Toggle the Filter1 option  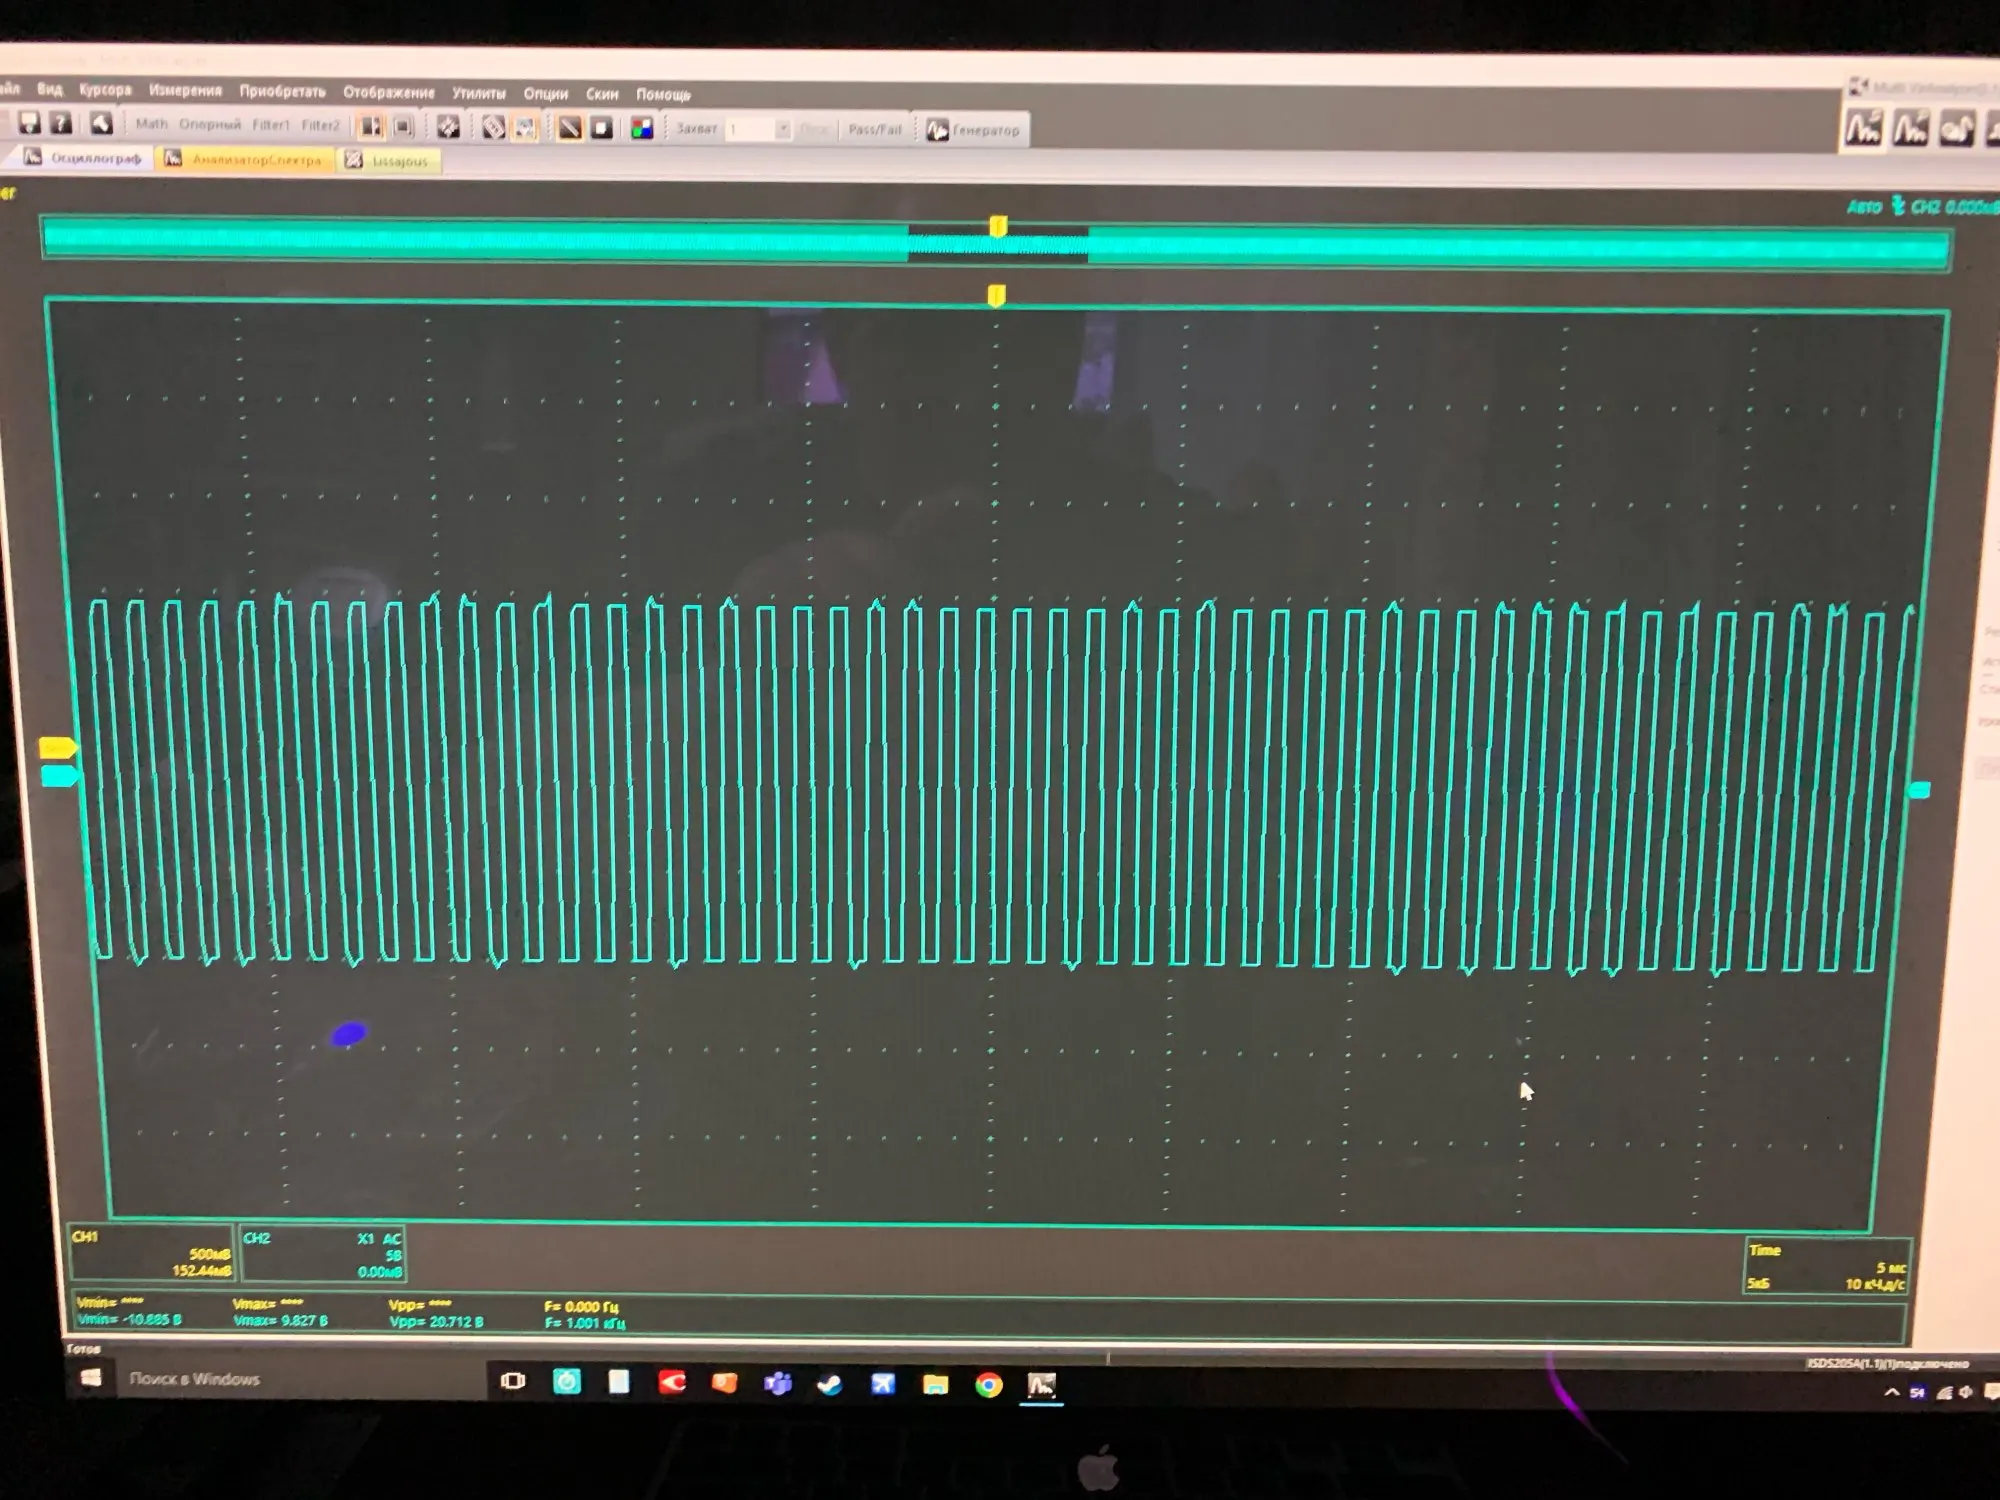(x=270, y=125)
